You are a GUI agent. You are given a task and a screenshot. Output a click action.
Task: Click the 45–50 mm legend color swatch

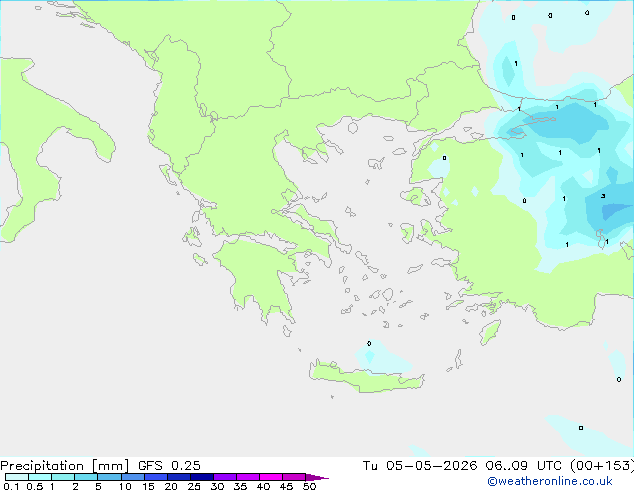coord(294,477)
